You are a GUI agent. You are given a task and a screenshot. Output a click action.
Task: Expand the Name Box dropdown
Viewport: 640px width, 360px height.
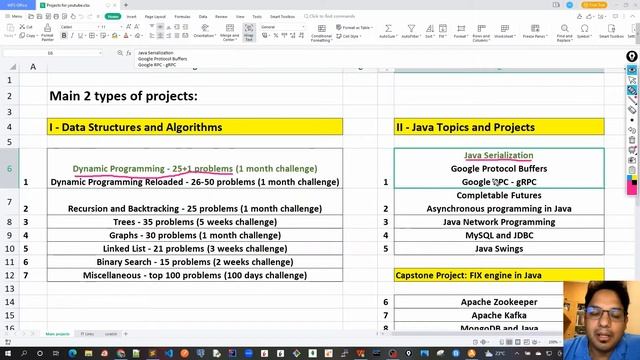pyautogui.click(x=100, y=53)
